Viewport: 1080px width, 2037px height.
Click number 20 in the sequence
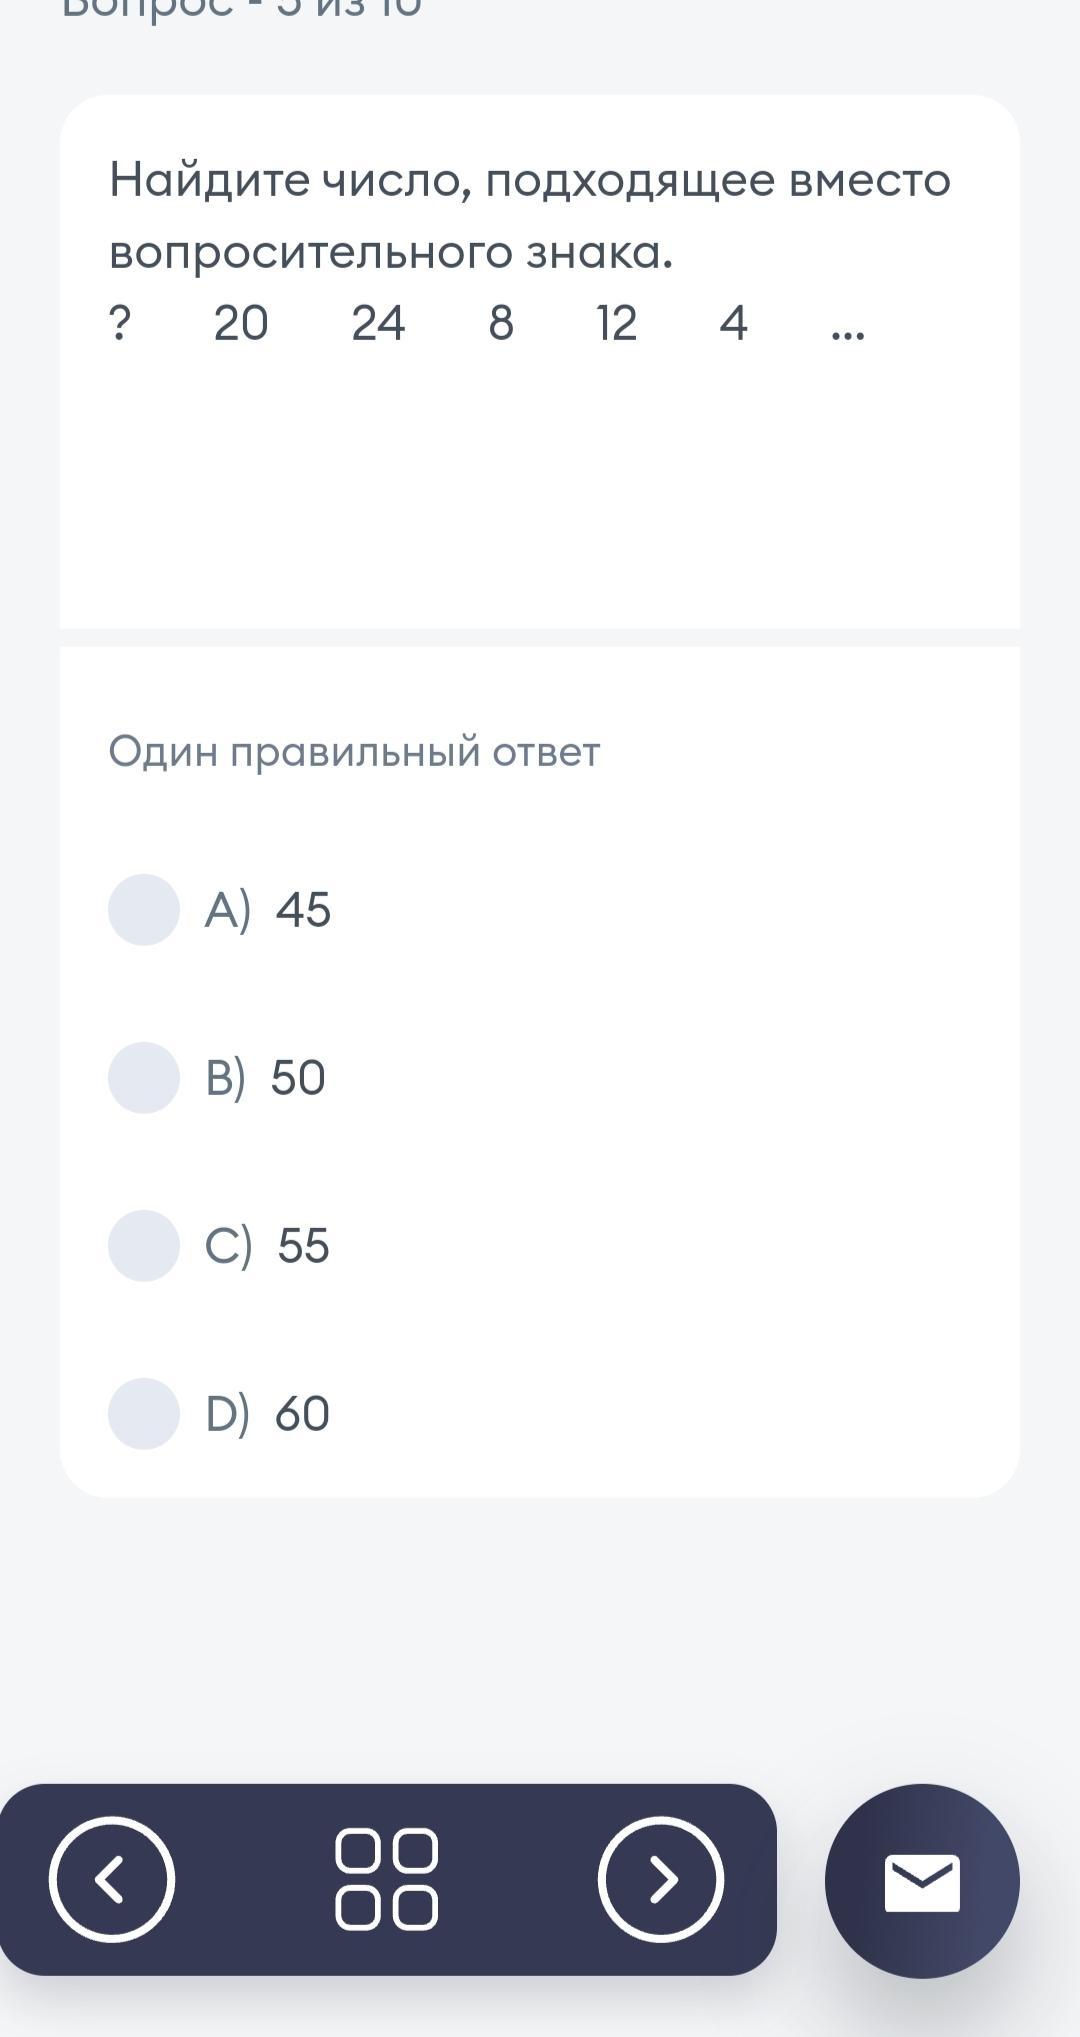click(x=241, y=323)
